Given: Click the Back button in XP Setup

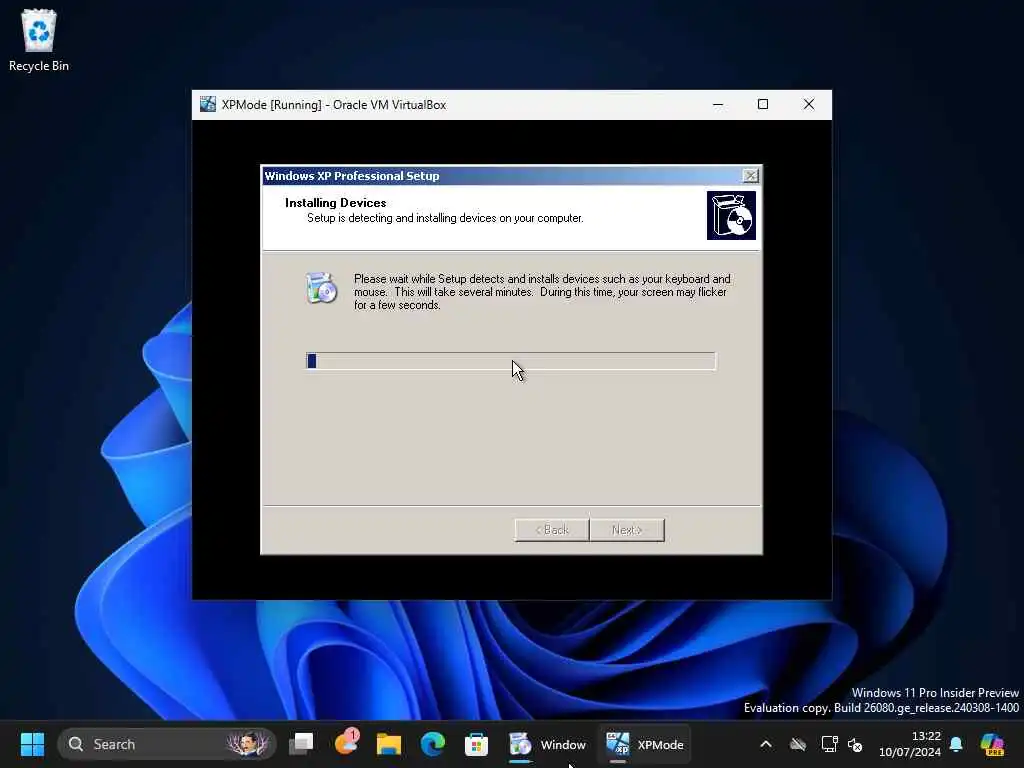Looking at the screenshot, I should 552,530.
